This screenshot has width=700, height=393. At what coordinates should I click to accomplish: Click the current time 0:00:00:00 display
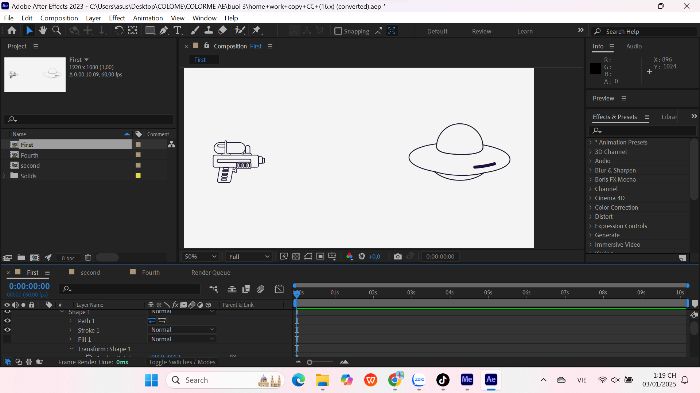[x=29, y=286]
